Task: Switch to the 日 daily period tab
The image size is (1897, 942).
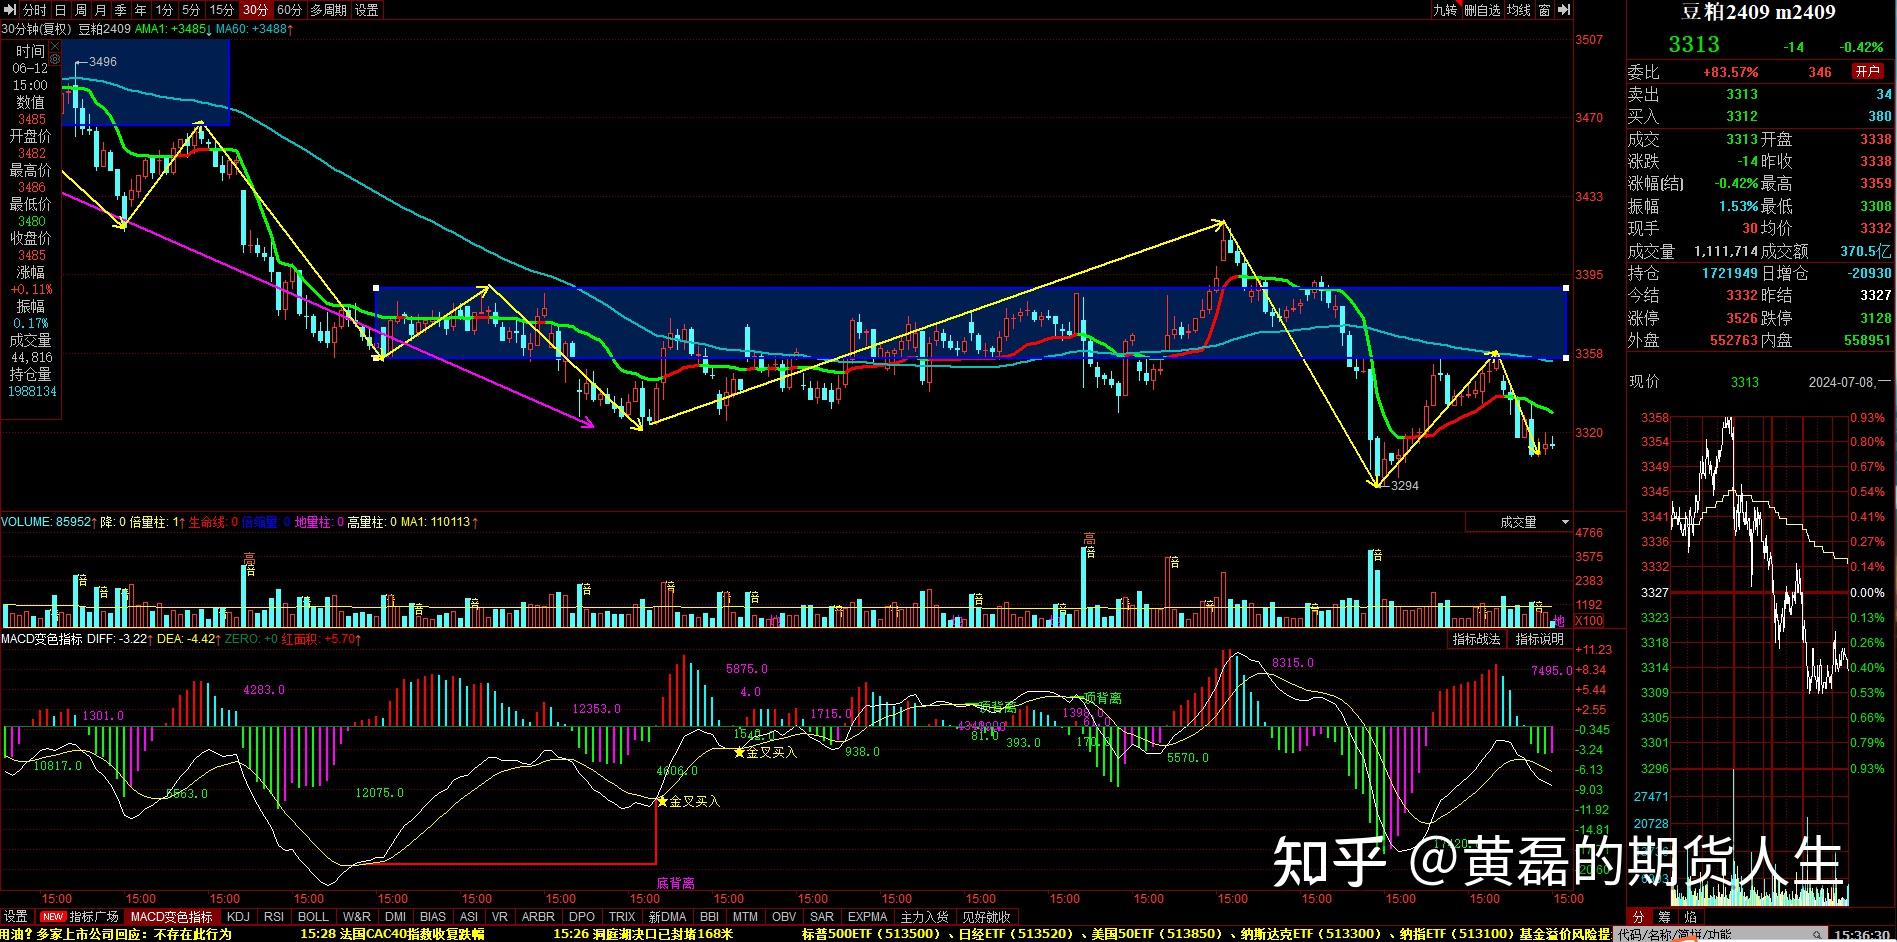Action: 60,10
